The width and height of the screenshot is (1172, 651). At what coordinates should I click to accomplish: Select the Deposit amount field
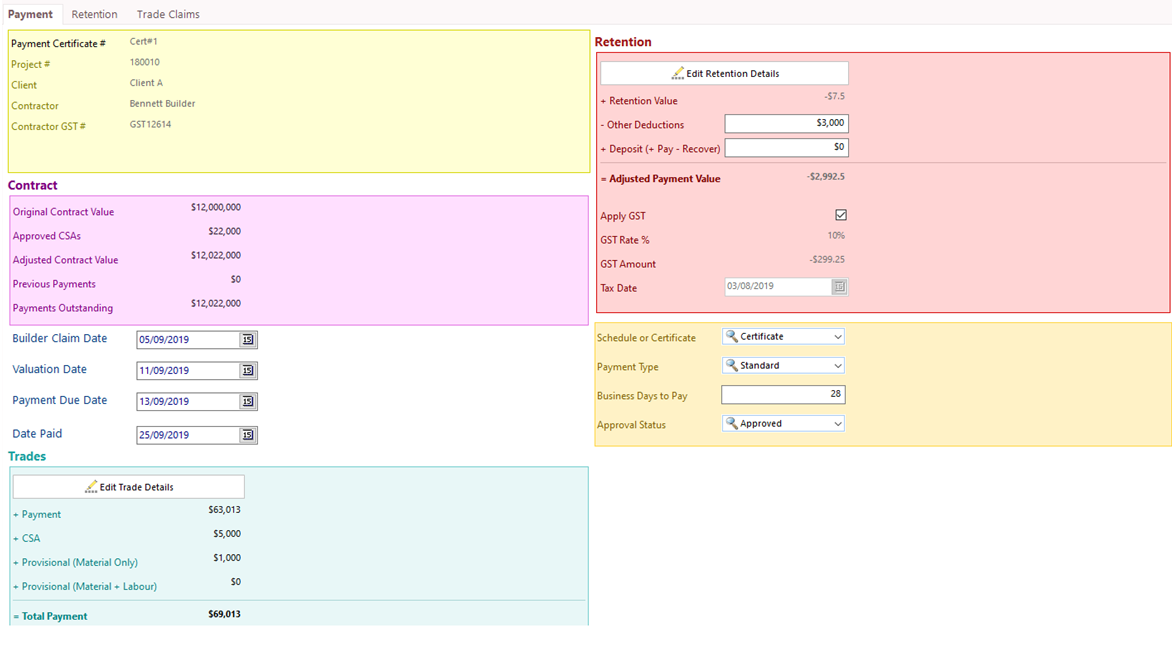[x=786, y=147]
